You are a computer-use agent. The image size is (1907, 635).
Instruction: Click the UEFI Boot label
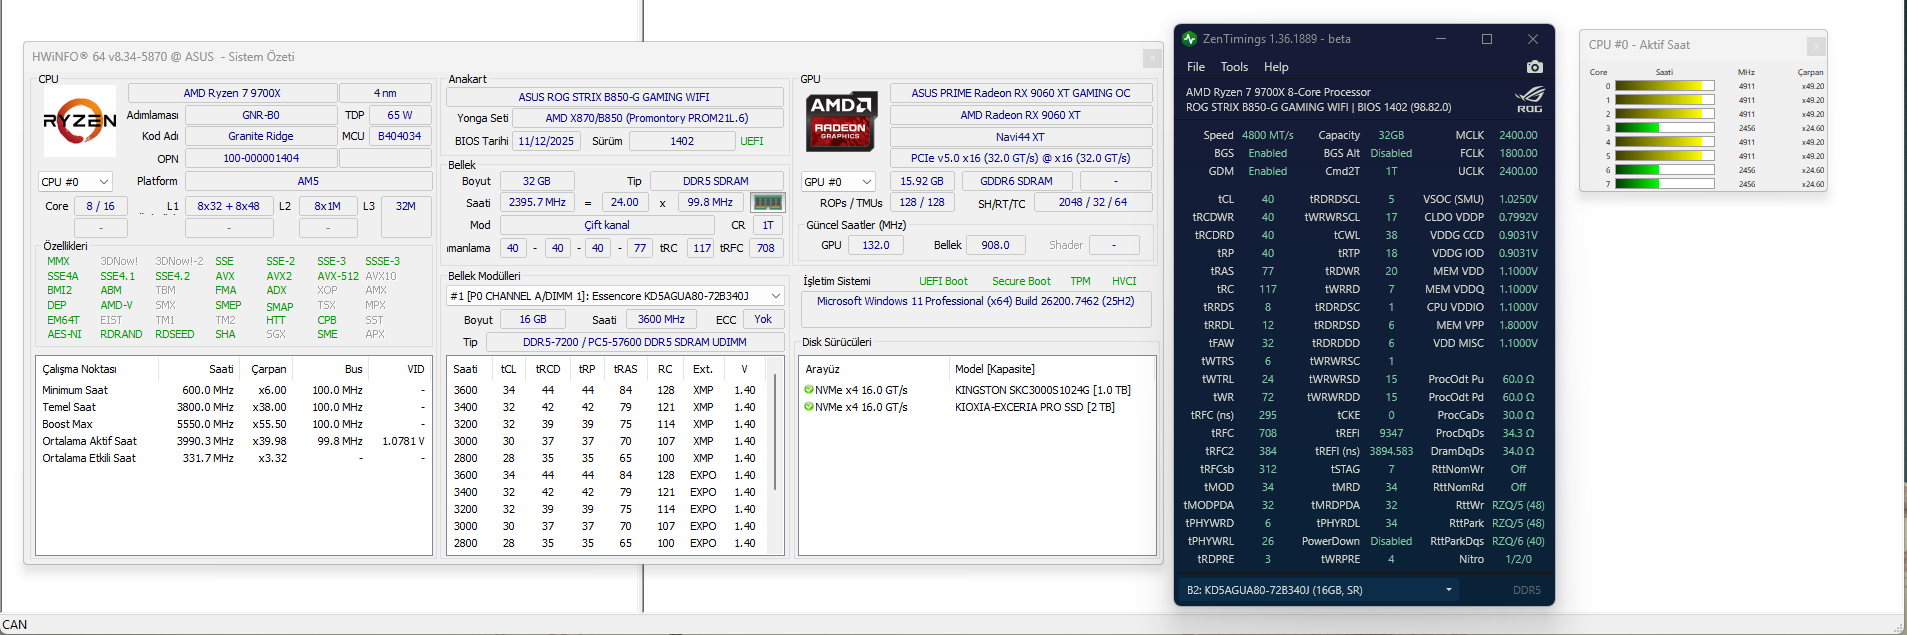pyautogui.click(x=943, y=281)
